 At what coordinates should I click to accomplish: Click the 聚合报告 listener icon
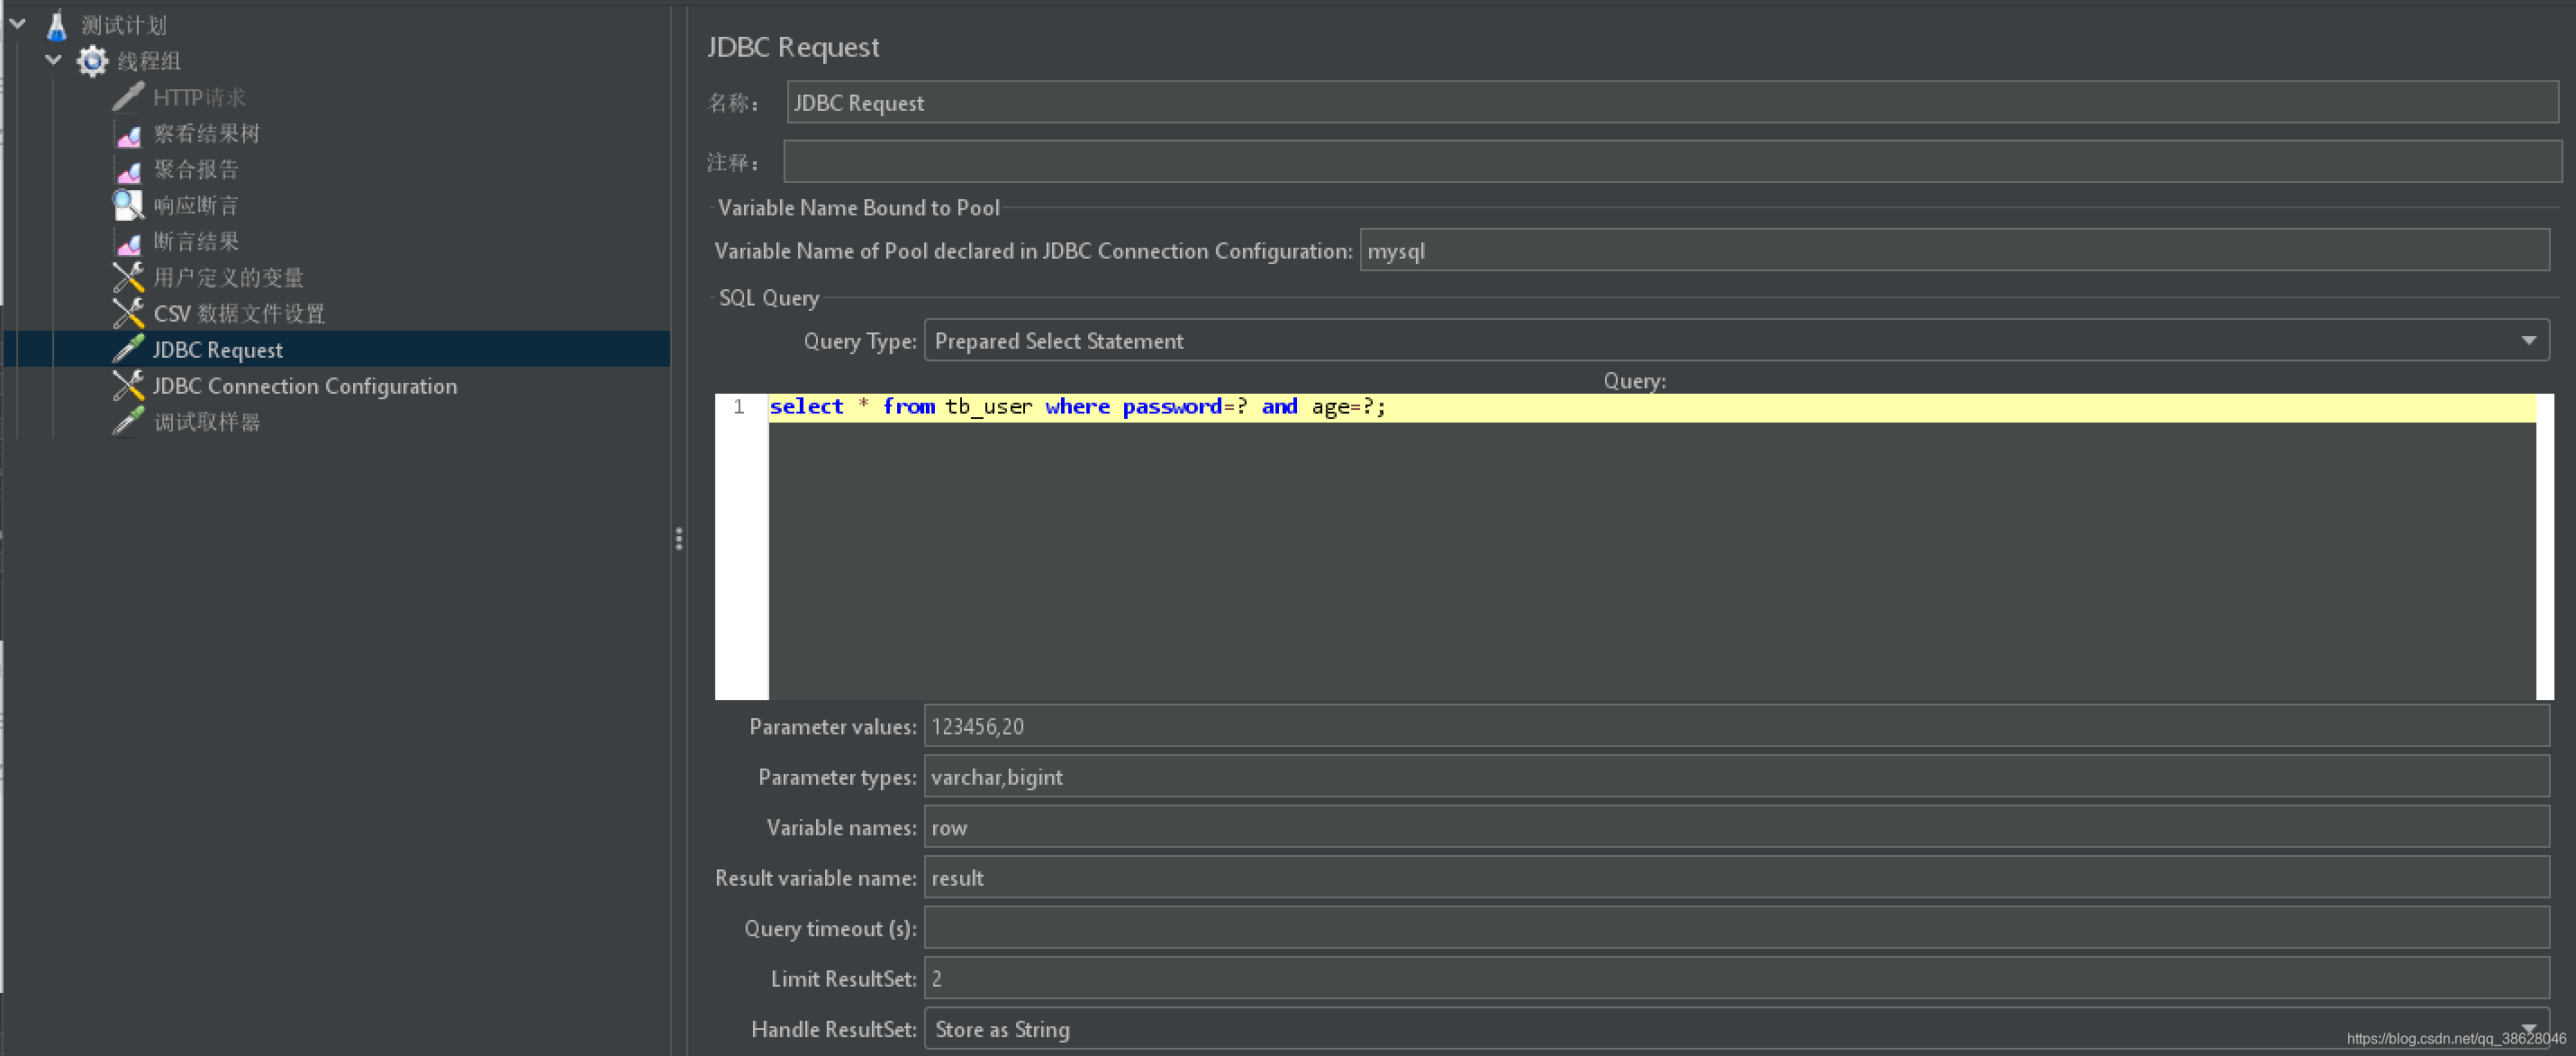128,170
